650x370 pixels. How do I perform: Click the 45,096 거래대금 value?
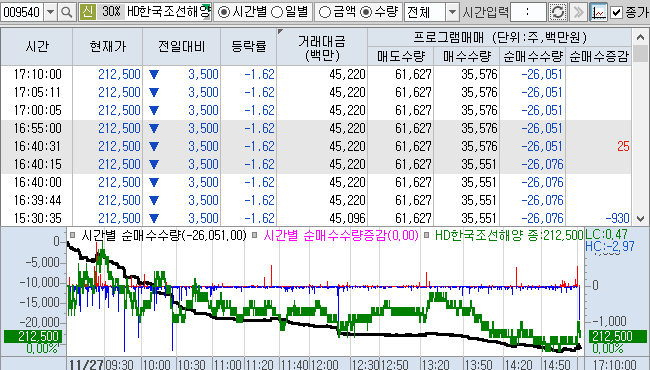tap(347, 218)
